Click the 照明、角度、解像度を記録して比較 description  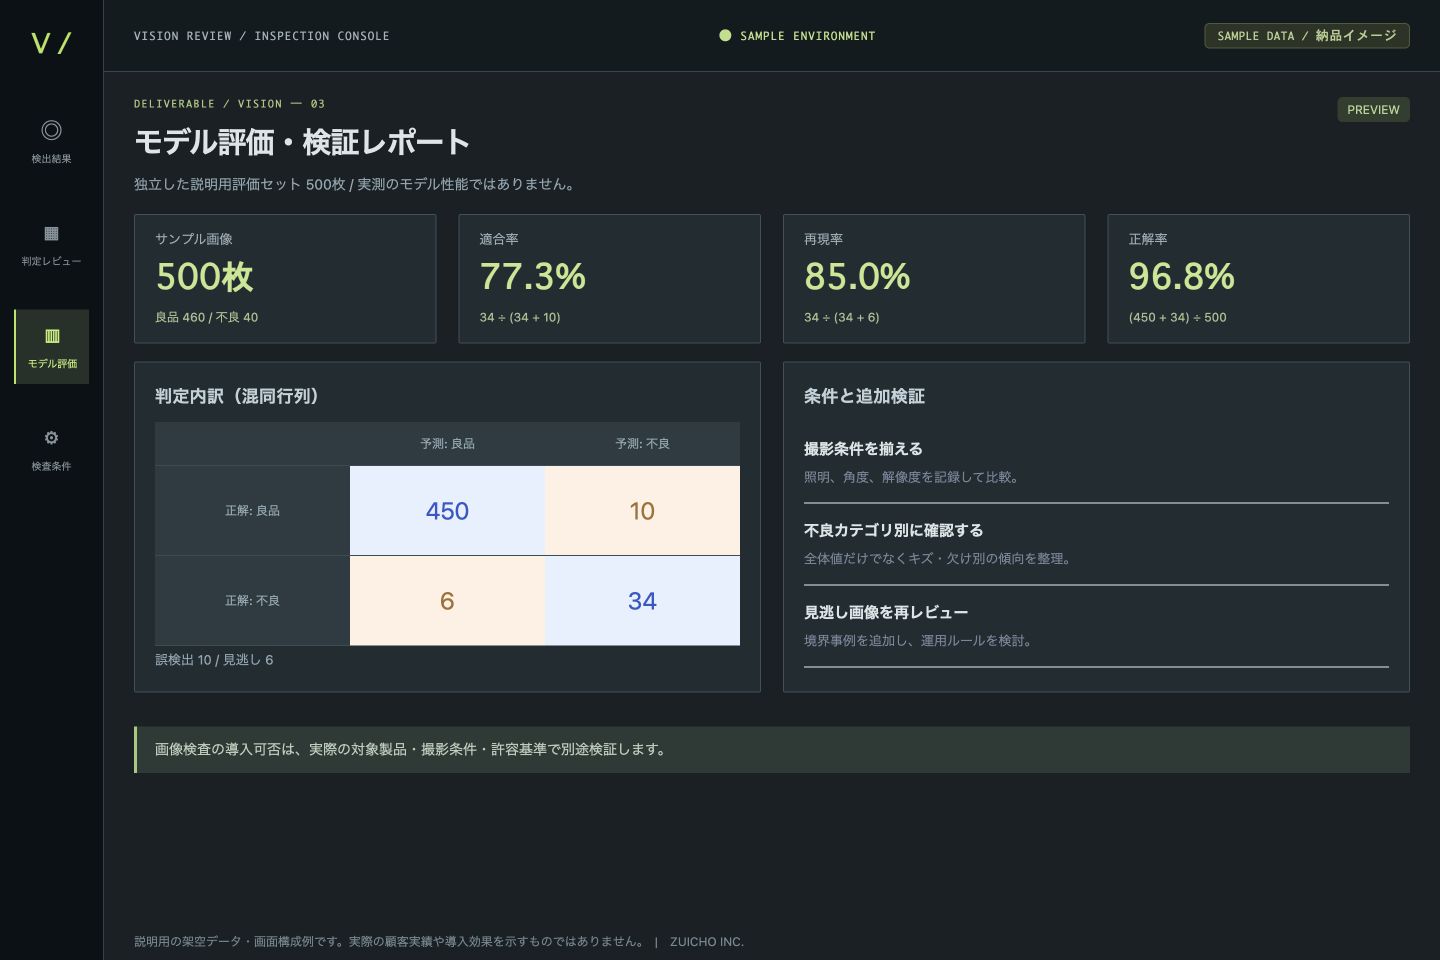tap(911, 477)
